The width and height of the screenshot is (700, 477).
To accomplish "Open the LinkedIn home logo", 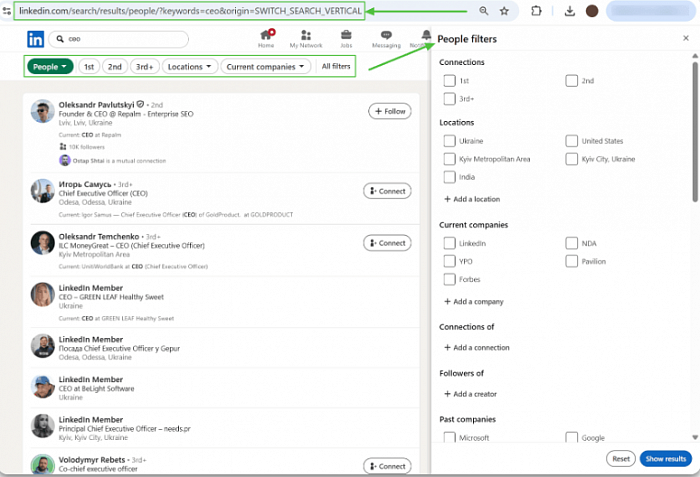I will point(36,39).
